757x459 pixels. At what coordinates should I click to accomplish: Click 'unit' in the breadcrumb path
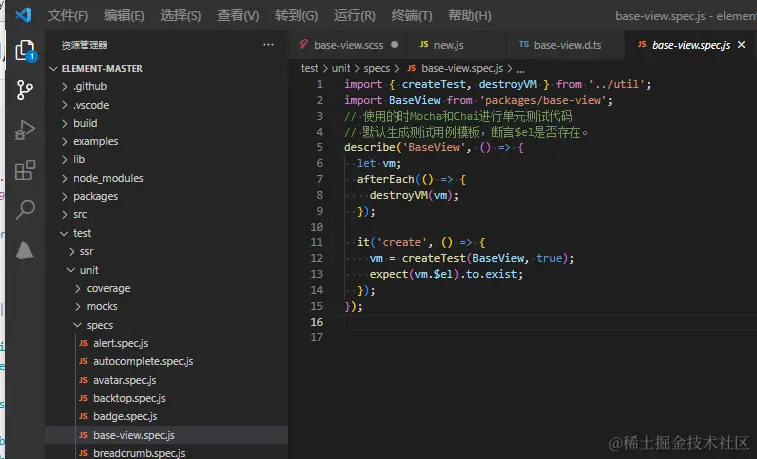(341, 69)
